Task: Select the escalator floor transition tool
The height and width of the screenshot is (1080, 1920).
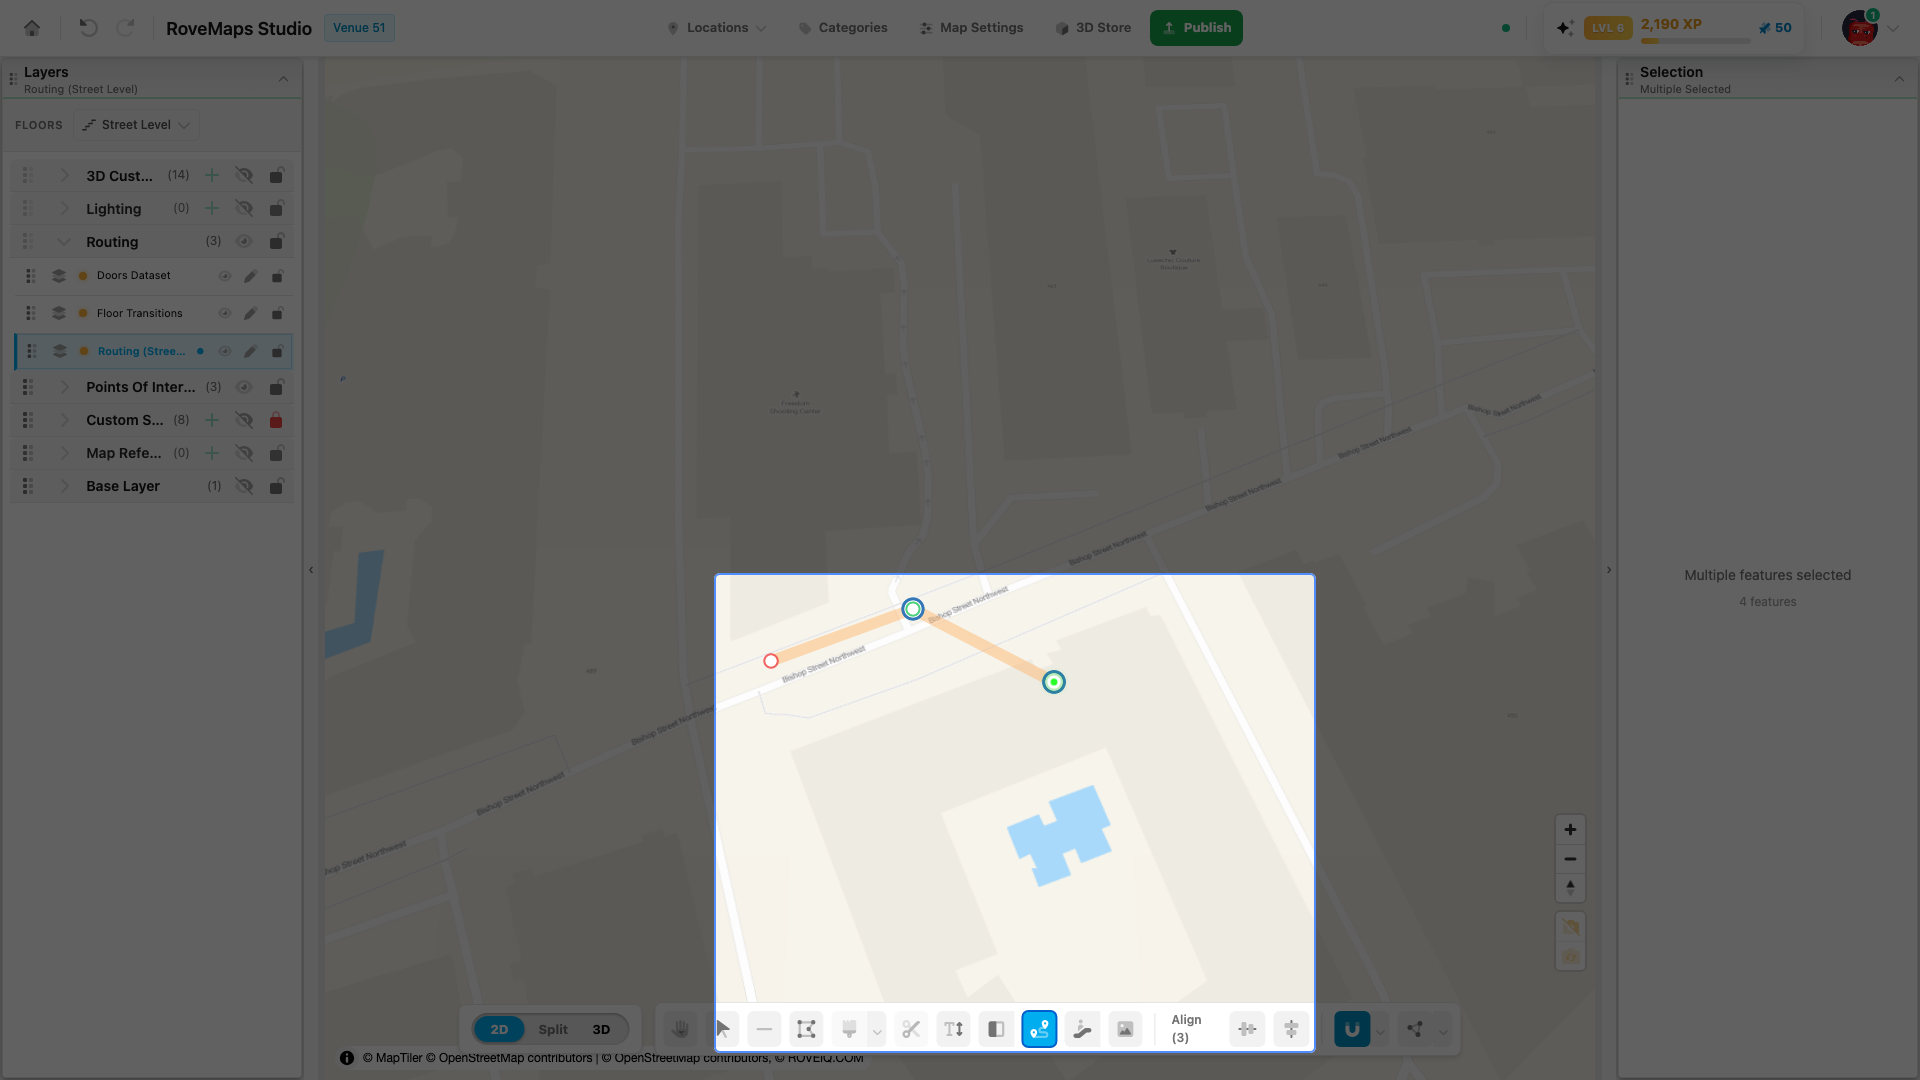Action: pyautogui.click(x=1082, y=1029)
